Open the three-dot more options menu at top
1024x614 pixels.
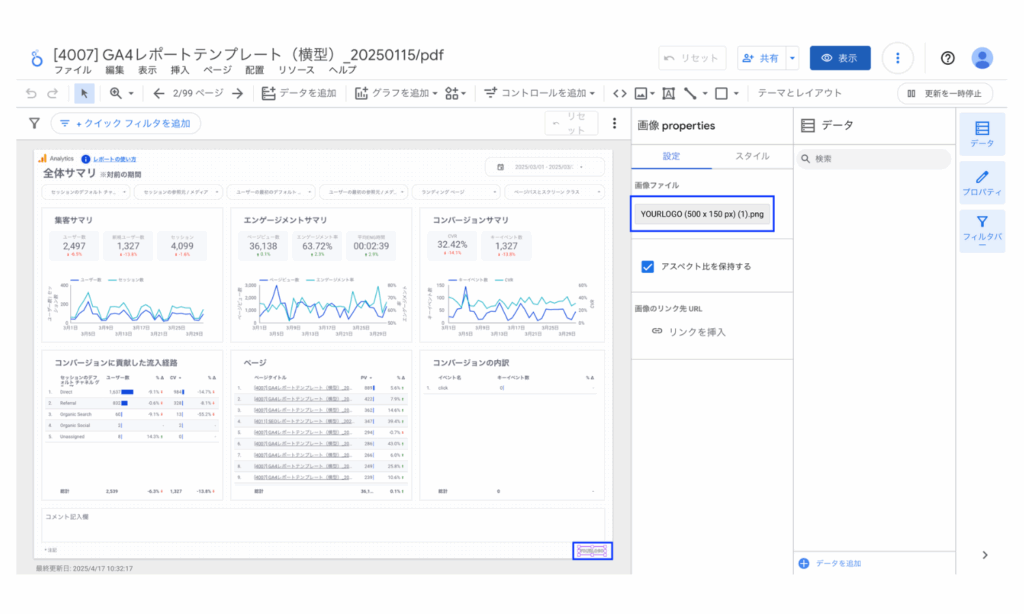897,58
